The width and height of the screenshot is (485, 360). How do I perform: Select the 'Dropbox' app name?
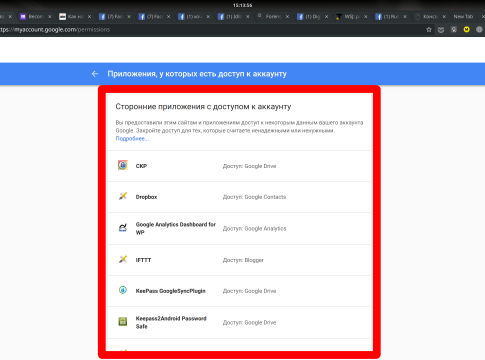[146, 197]
